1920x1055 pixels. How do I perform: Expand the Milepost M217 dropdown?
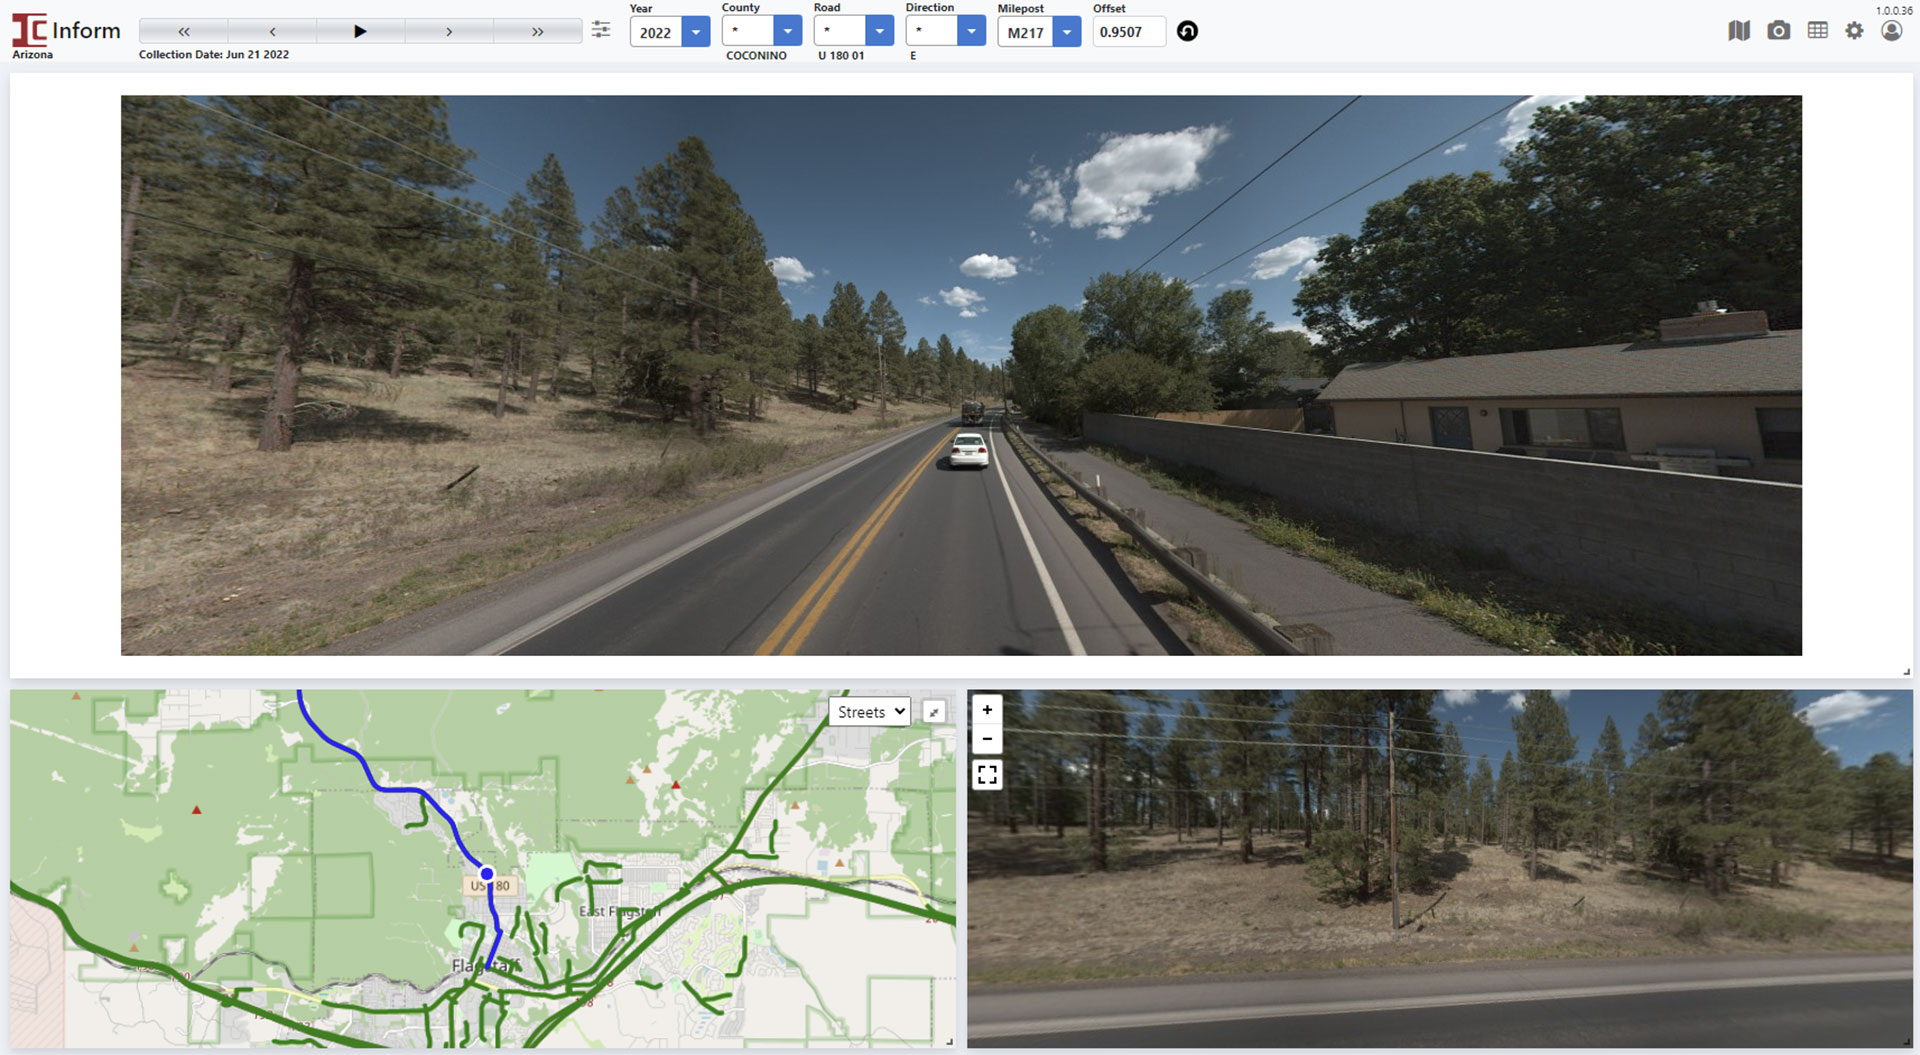1067,32
